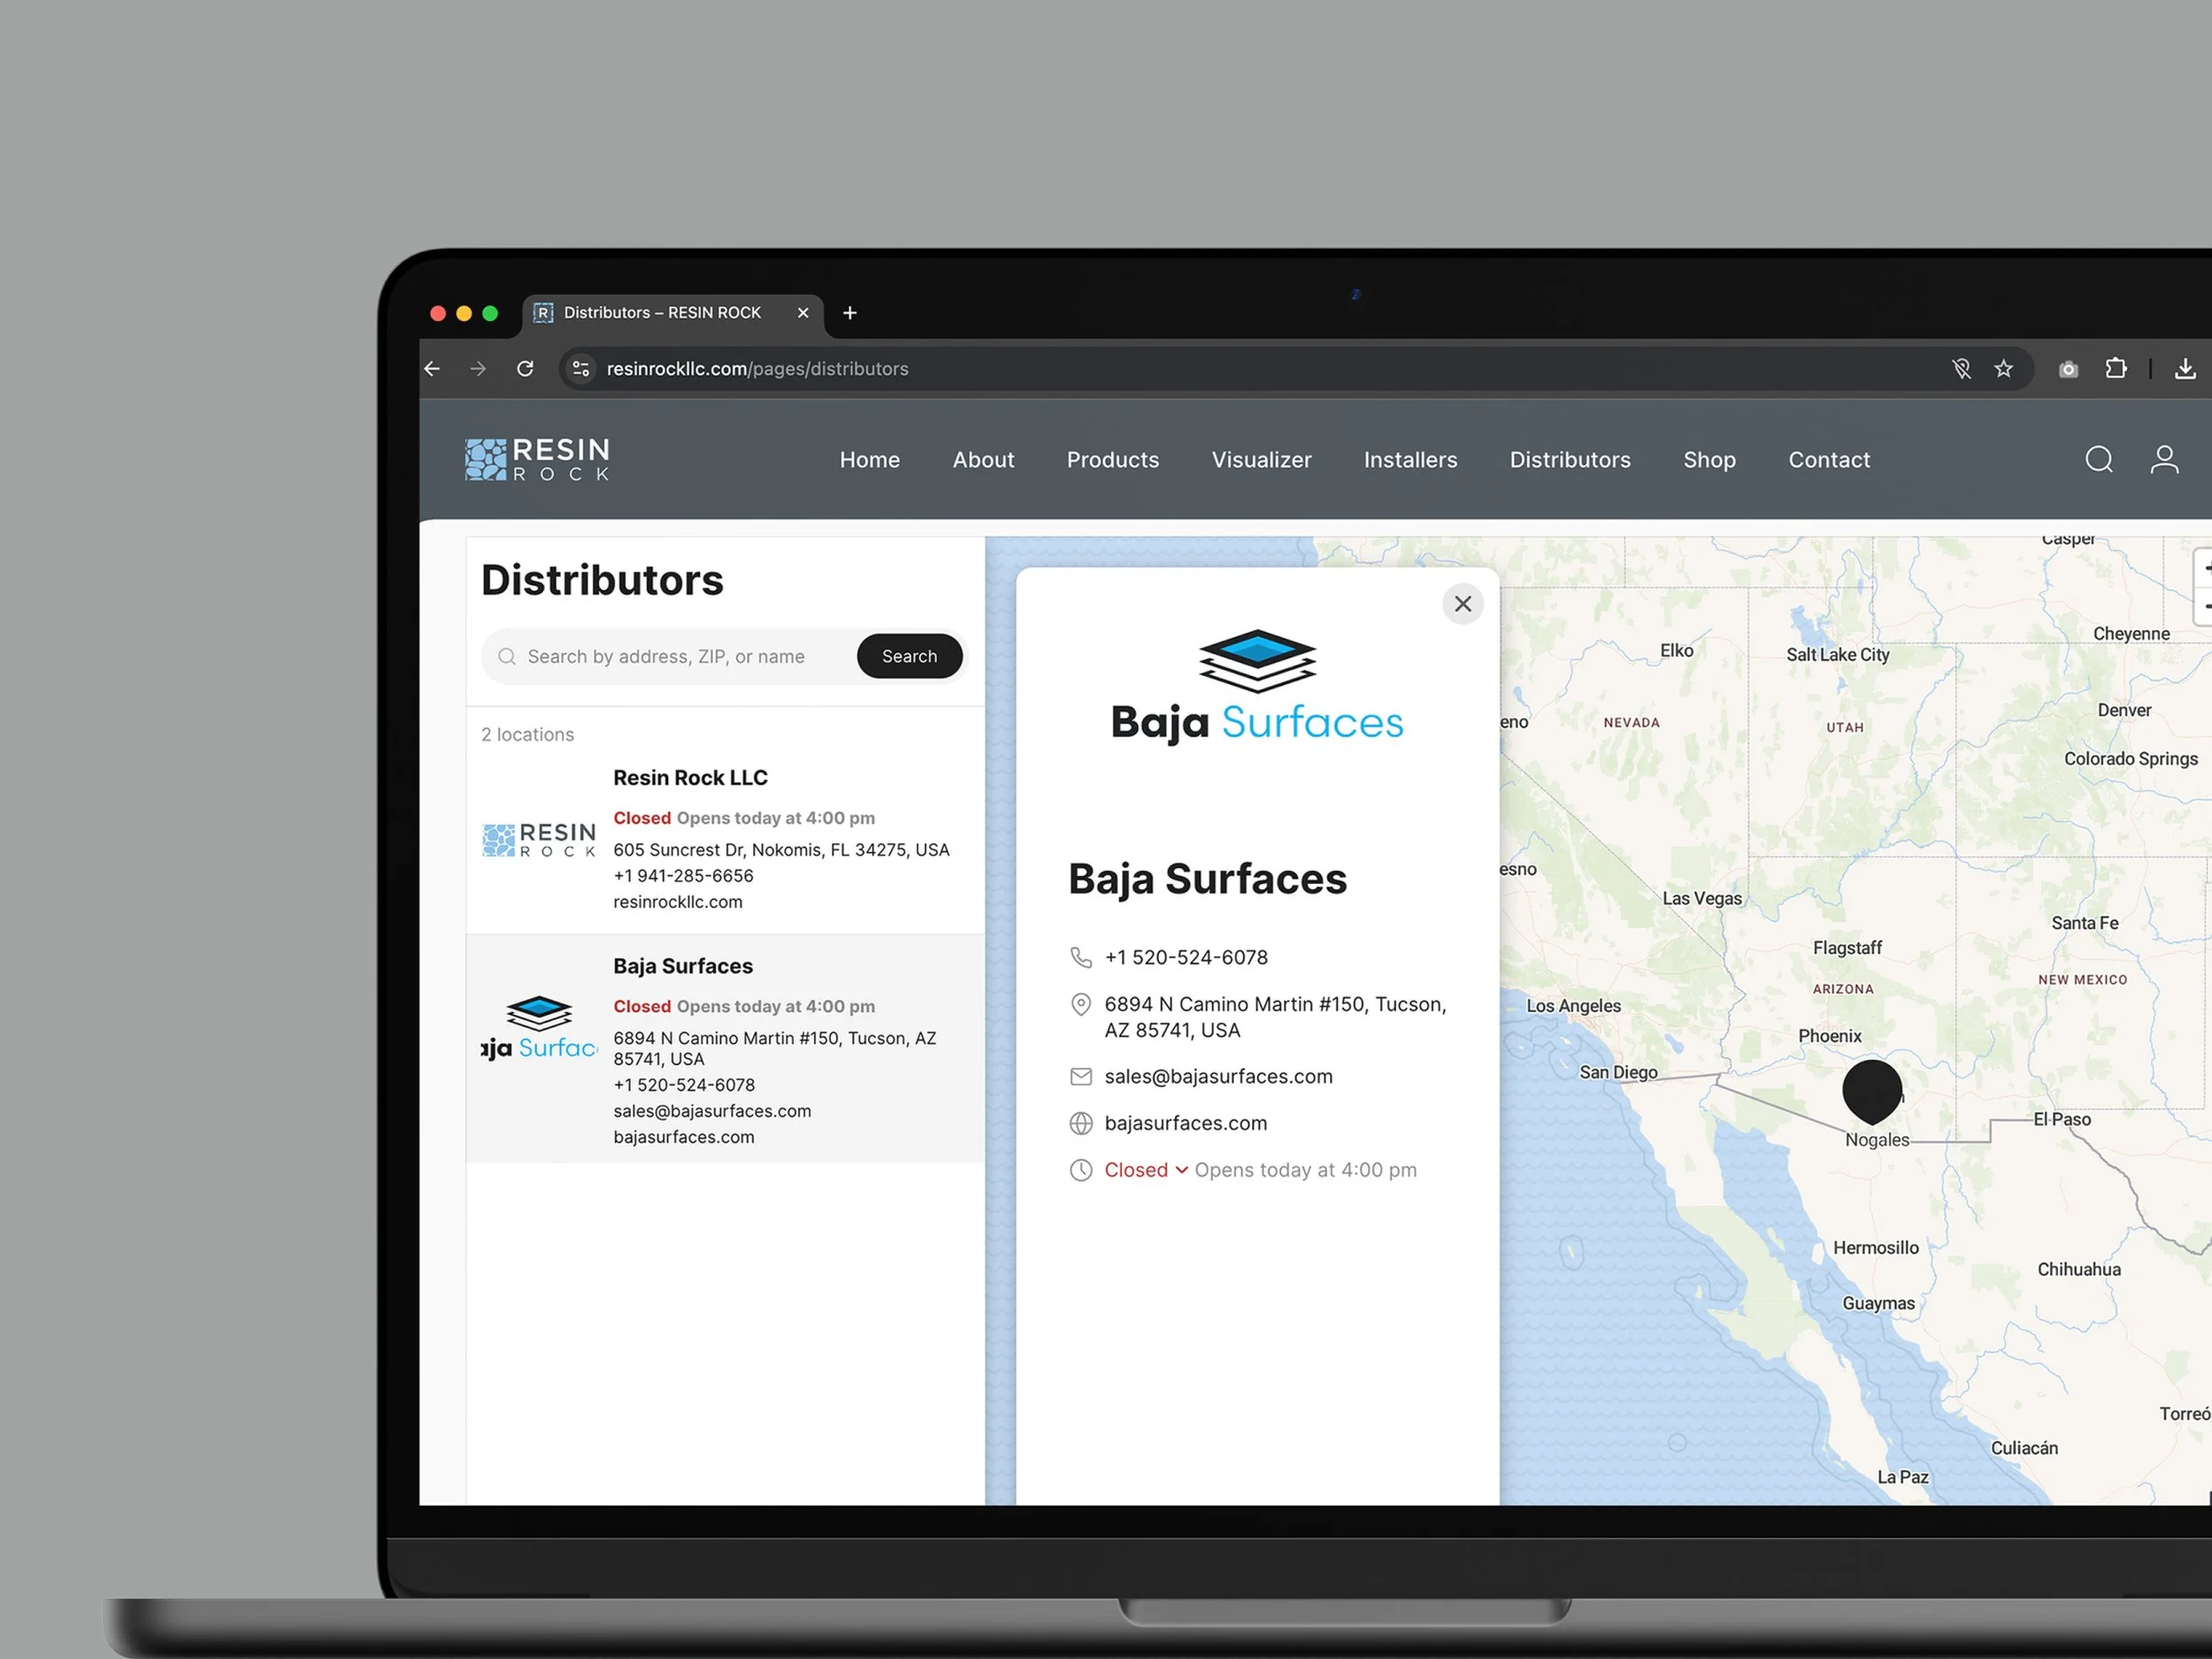Close the Baja Surfaces detail card
The image size is (2212, 1659).
(1463, 604)
